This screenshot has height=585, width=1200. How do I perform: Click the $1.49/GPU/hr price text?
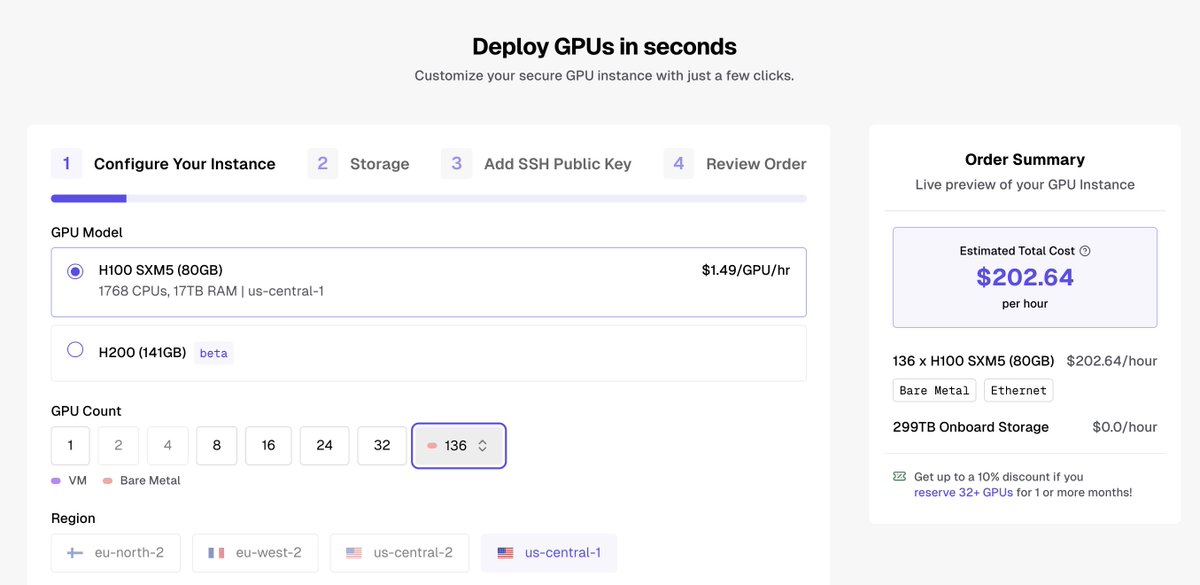coord(746,270)
